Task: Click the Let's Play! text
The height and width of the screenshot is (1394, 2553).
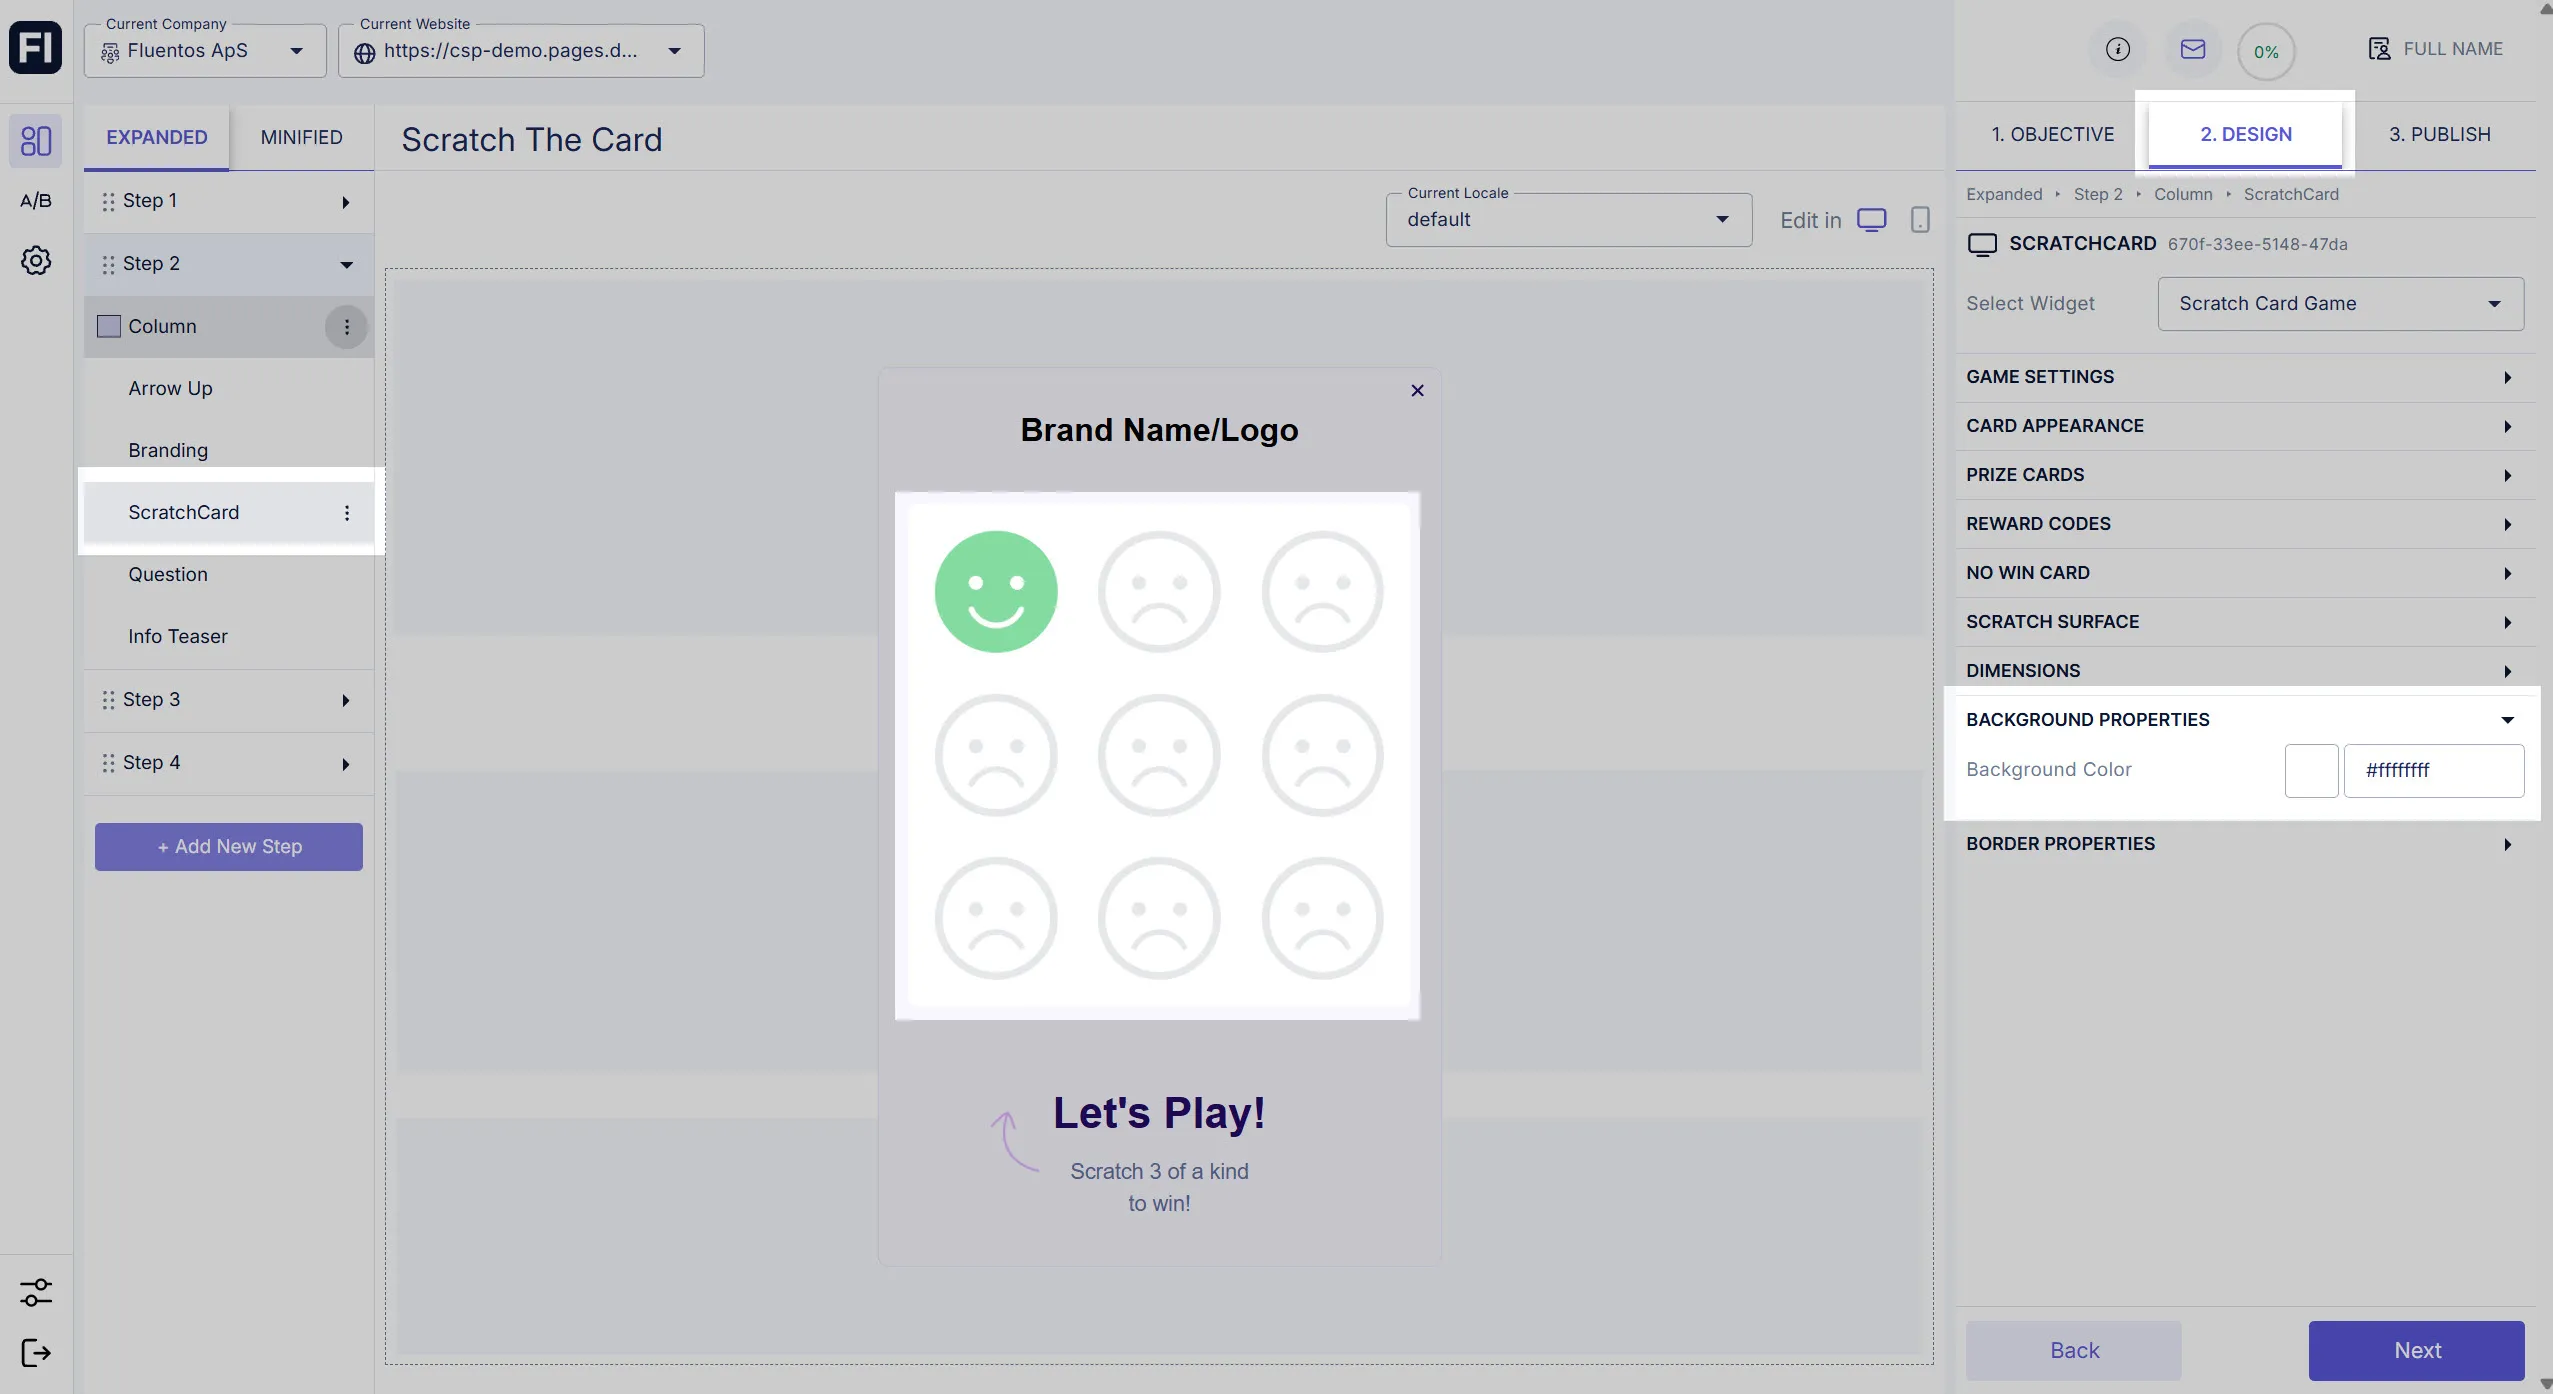Action: point(1159,1113)
